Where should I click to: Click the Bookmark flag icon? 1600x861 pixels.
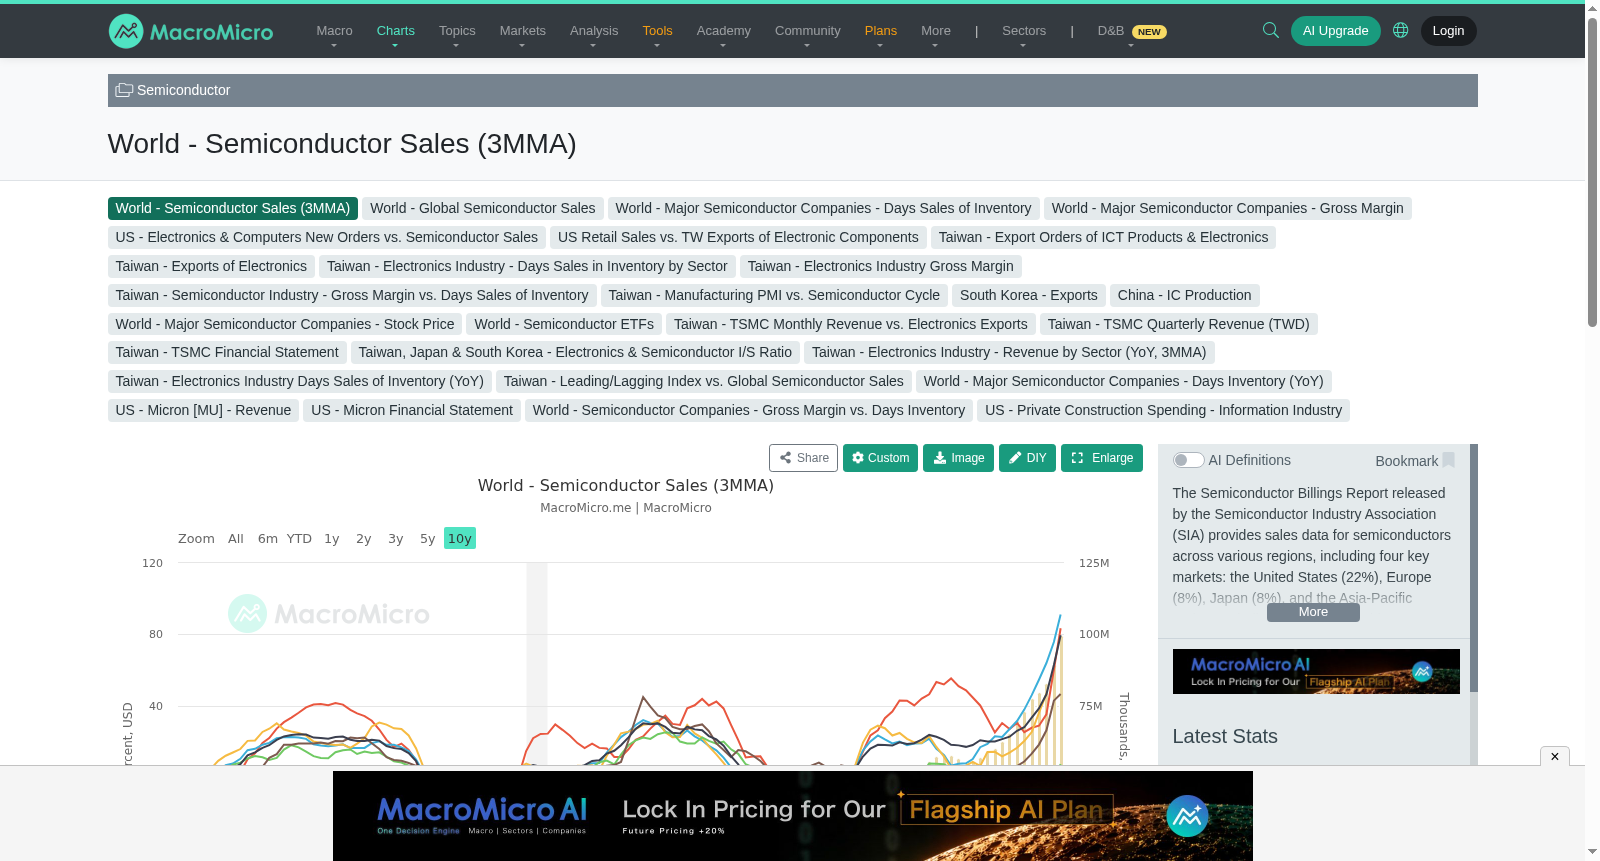[x=1448, y=460]
